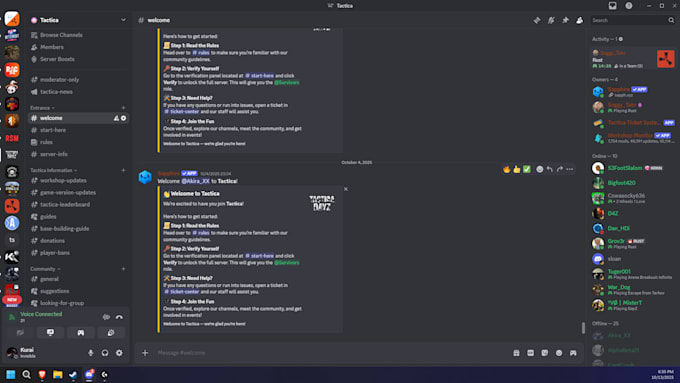Open the sticker picker

pos(545,353)
